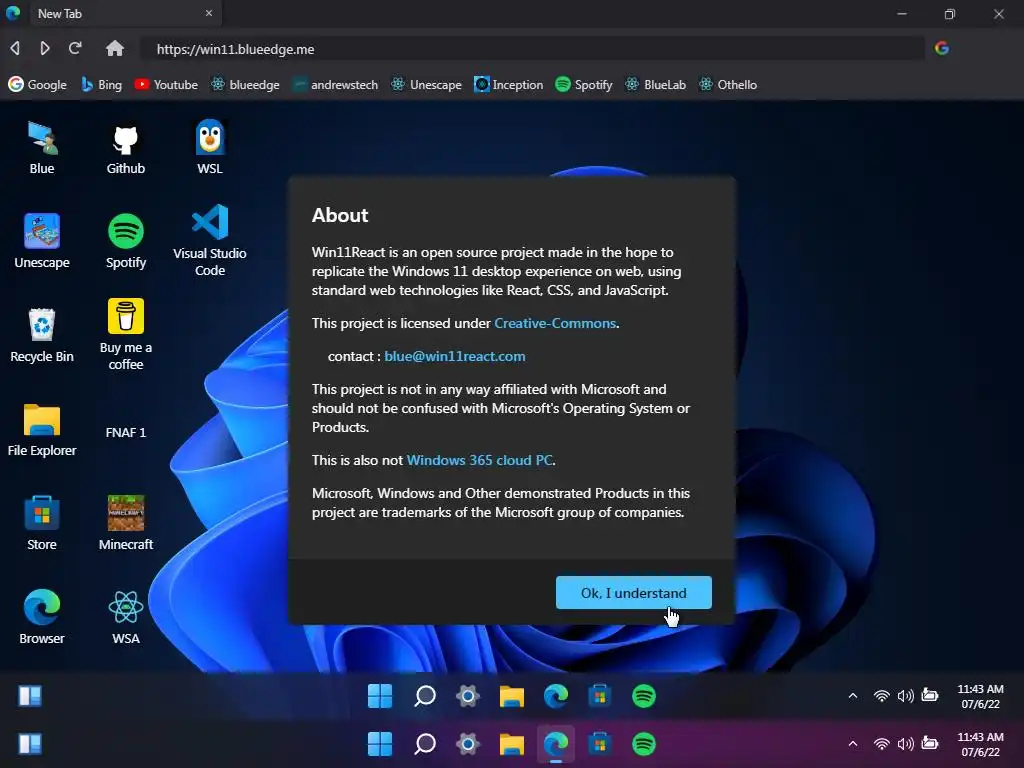Screen dimensions: 1024x768
Task: Open the Windows 365 cloud PC link
Action: click(x=479, y=460)
